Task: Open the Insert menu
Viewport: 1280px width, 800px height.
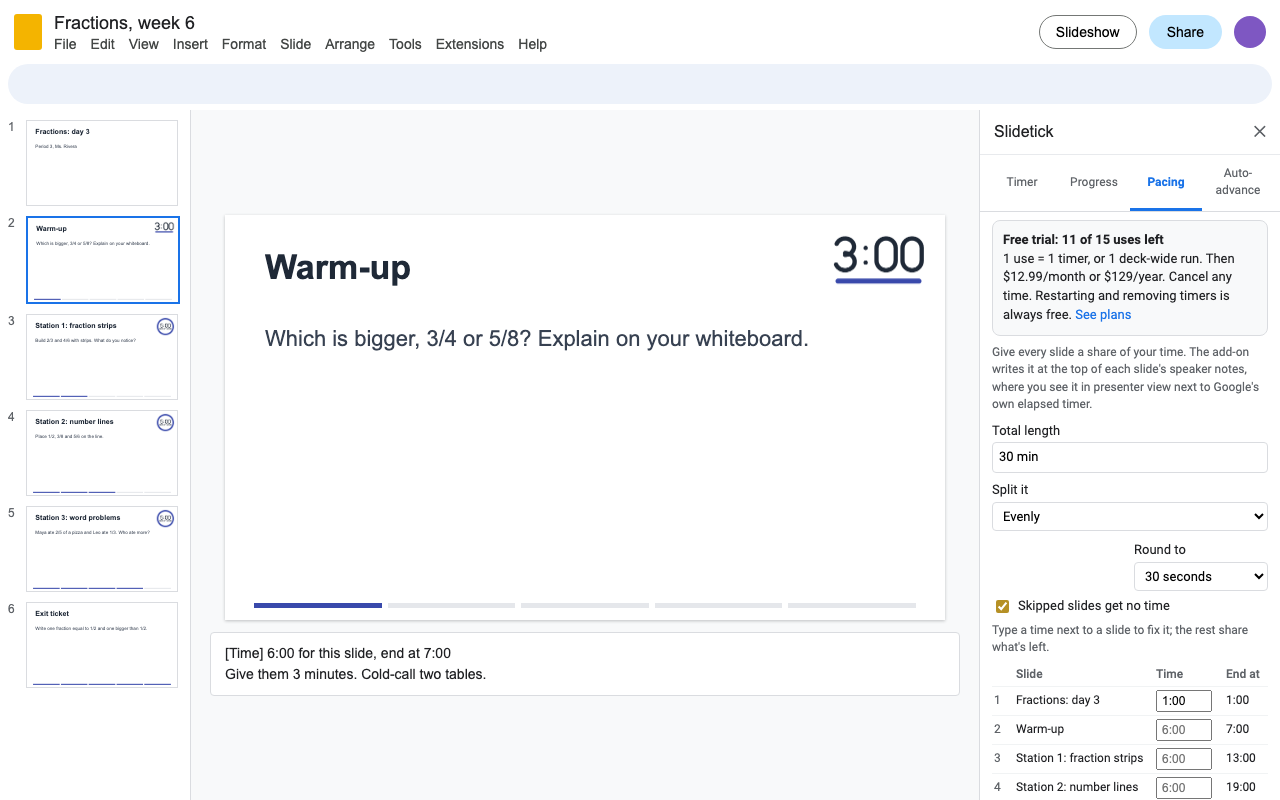Action: pyautogui.click(x=190, y=44)
